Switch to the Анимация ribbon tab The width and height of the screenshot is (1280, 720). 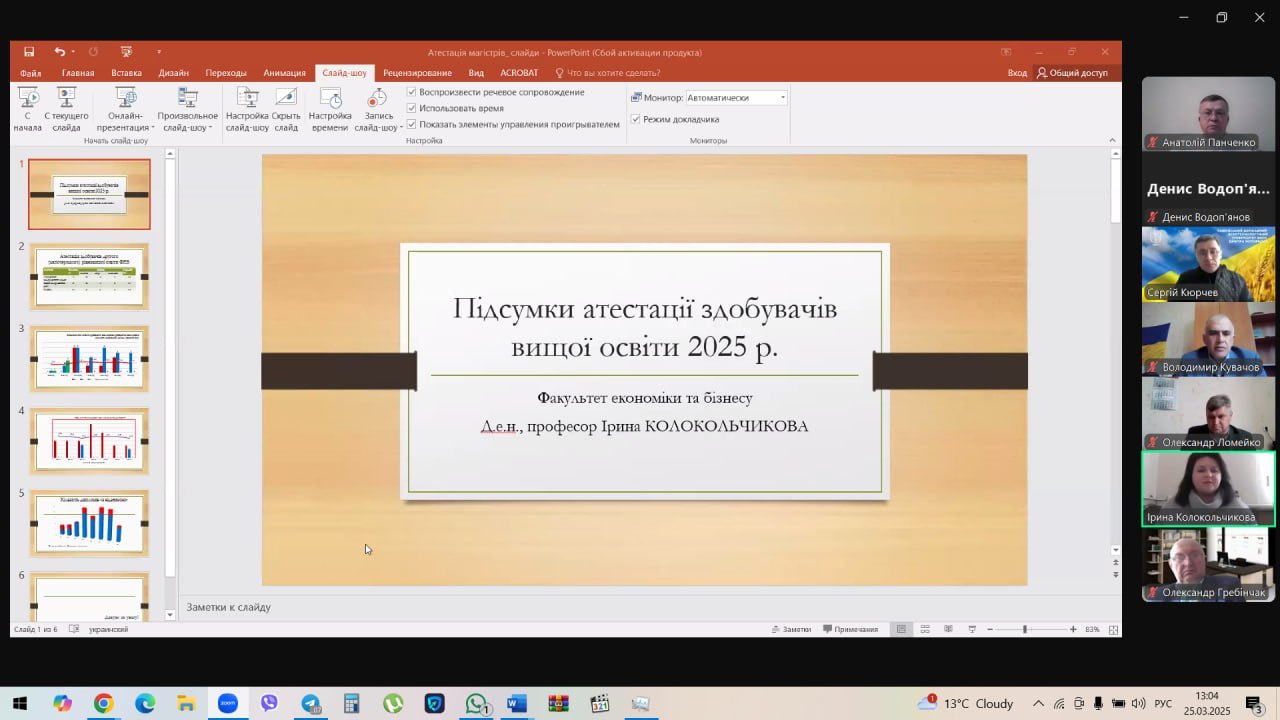284,73
